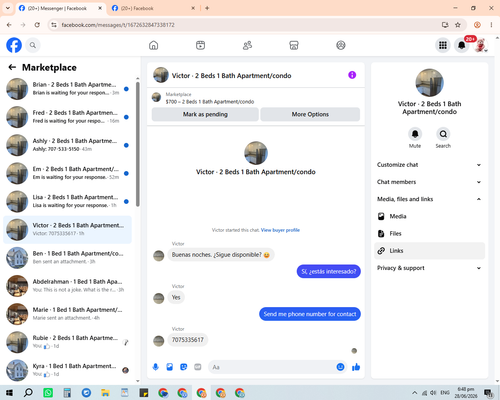Open Files in the side panel
This screenshot has height=400, width=500.
pyautogui.click(x=429, y=234)
